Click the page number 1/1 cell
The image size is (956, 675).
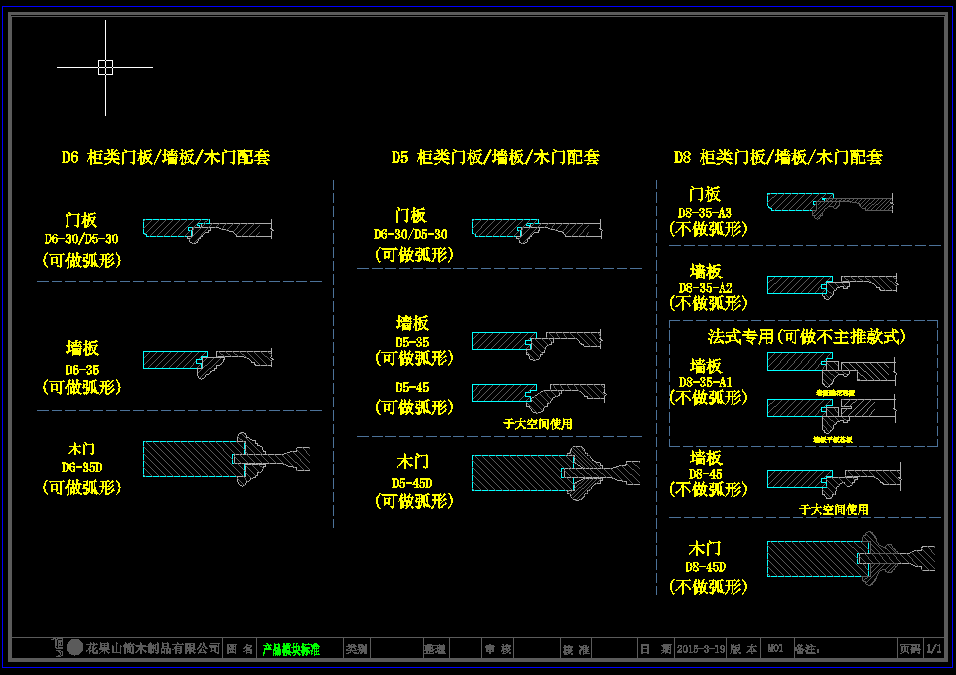(x=934, y=649)
